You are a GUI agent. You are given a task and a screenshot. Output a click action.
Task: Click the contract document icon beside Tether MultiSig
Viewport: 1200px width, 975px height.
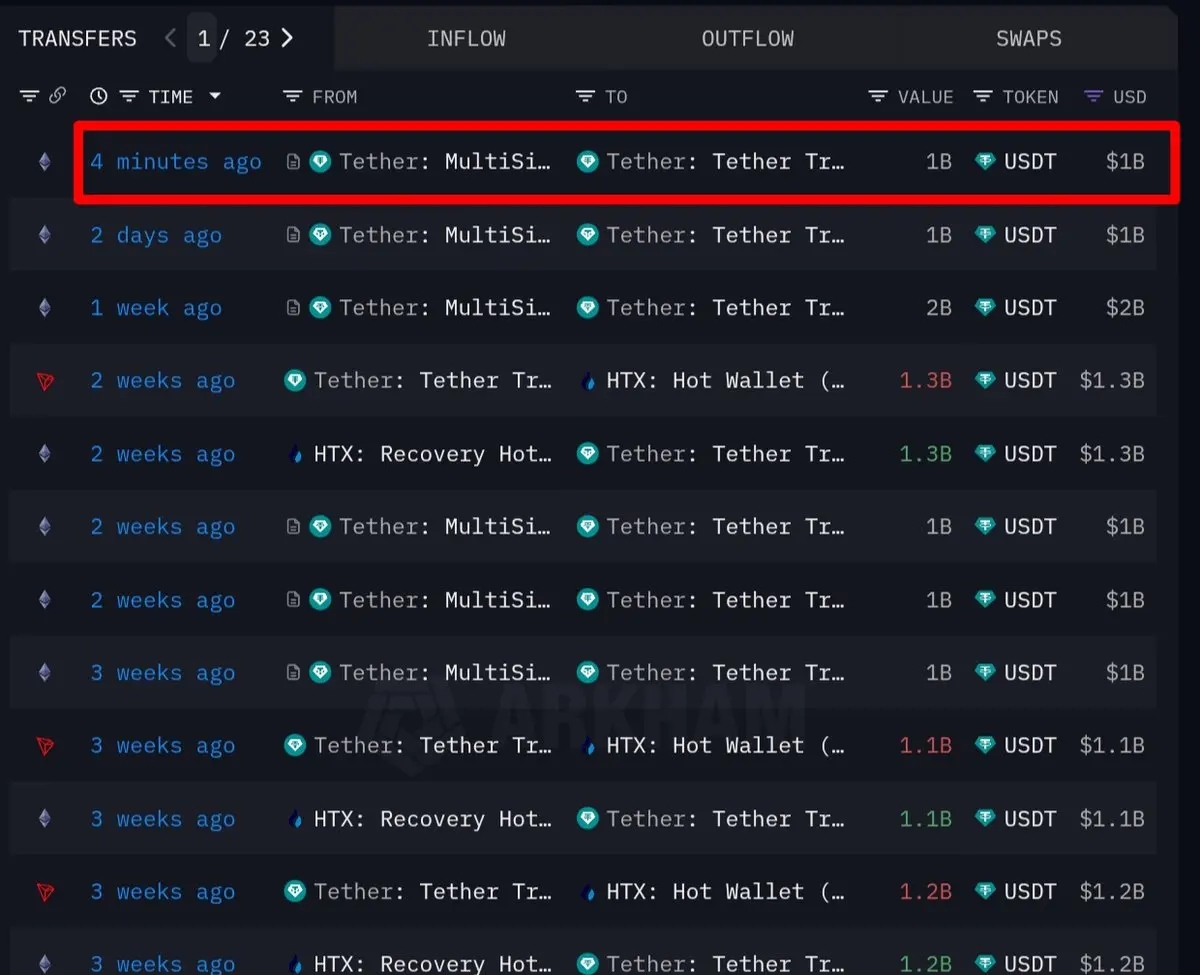coord(293,161)
